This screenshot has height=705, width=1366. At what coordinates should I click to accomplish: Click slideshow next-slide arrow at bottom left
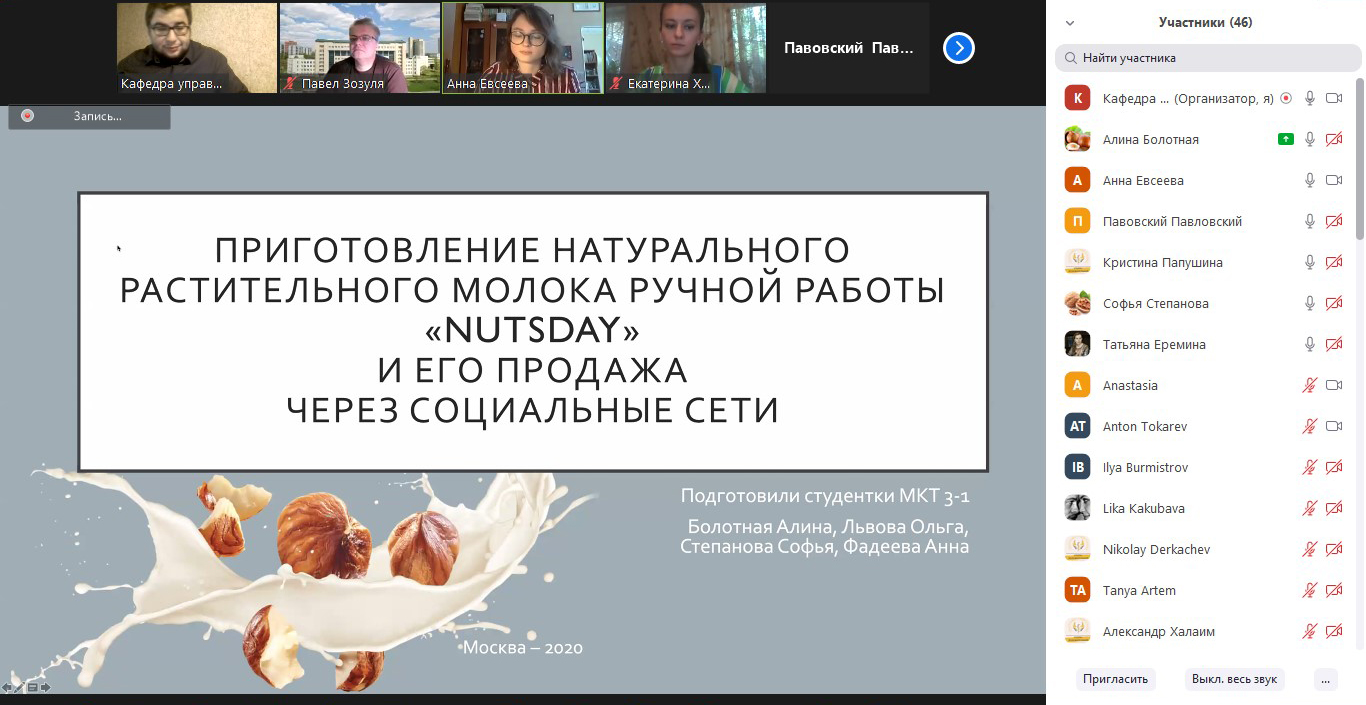point(46,687)
